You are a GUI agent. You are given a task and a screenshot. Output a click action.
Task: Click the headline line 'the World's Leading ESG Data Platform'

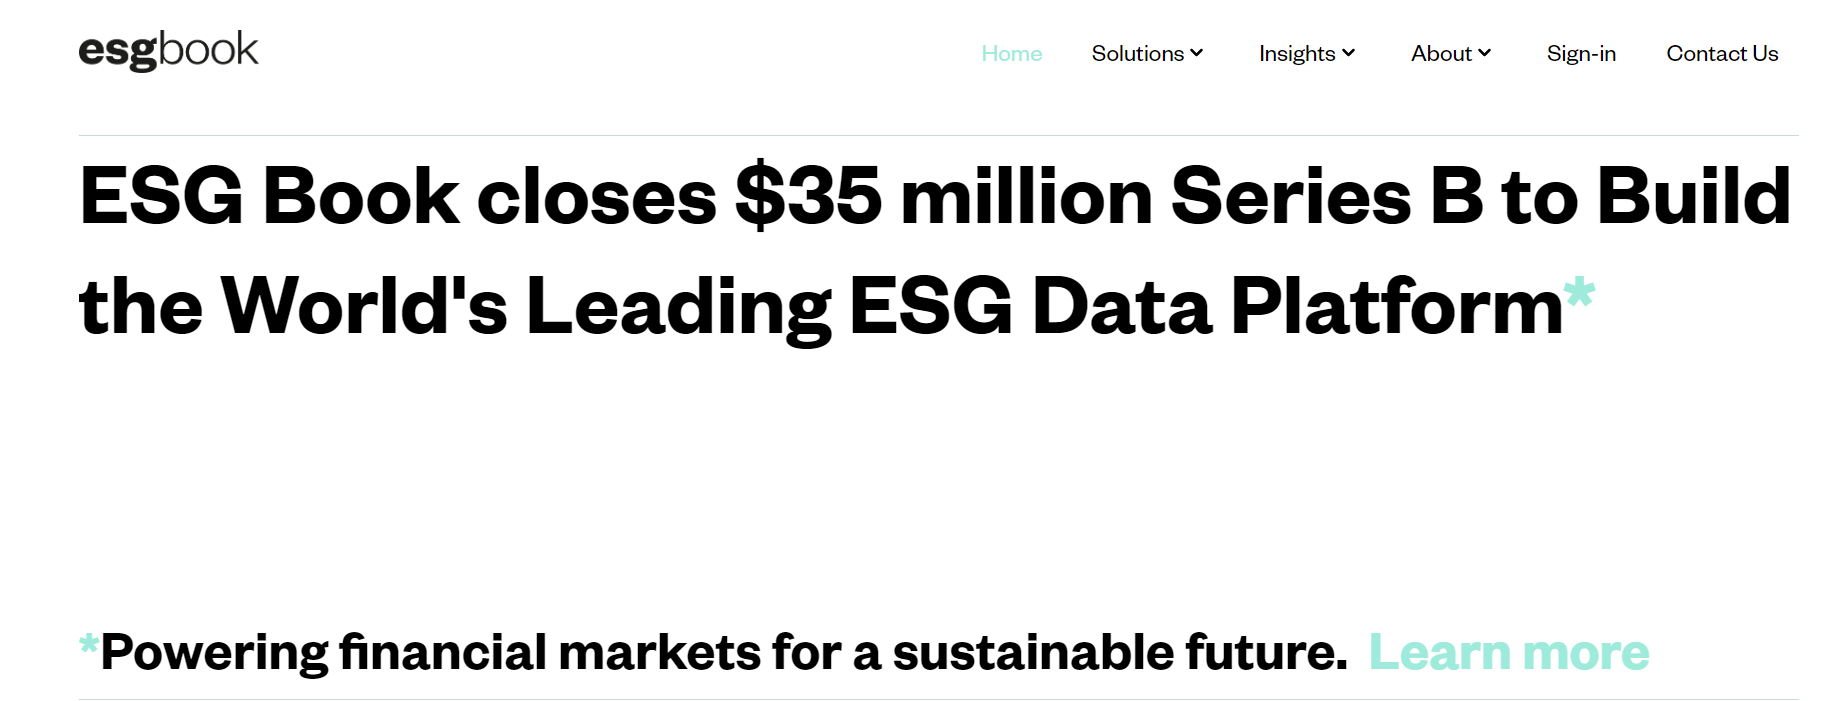tap(821, 306)
